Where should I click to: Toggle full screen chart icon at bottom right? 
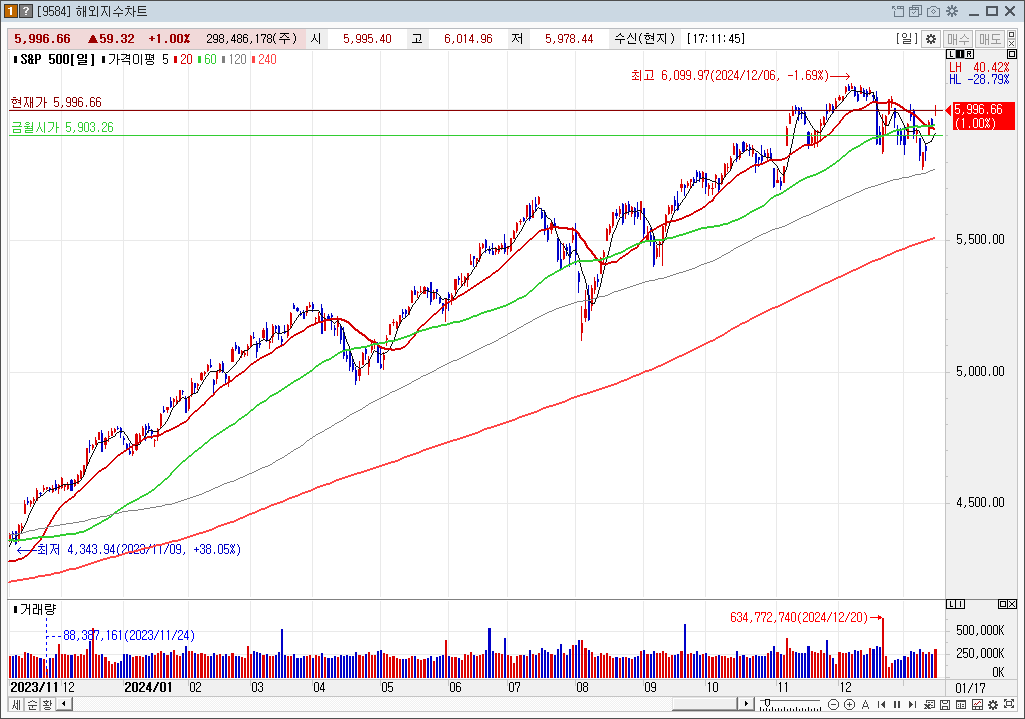tap(1008, 705)
